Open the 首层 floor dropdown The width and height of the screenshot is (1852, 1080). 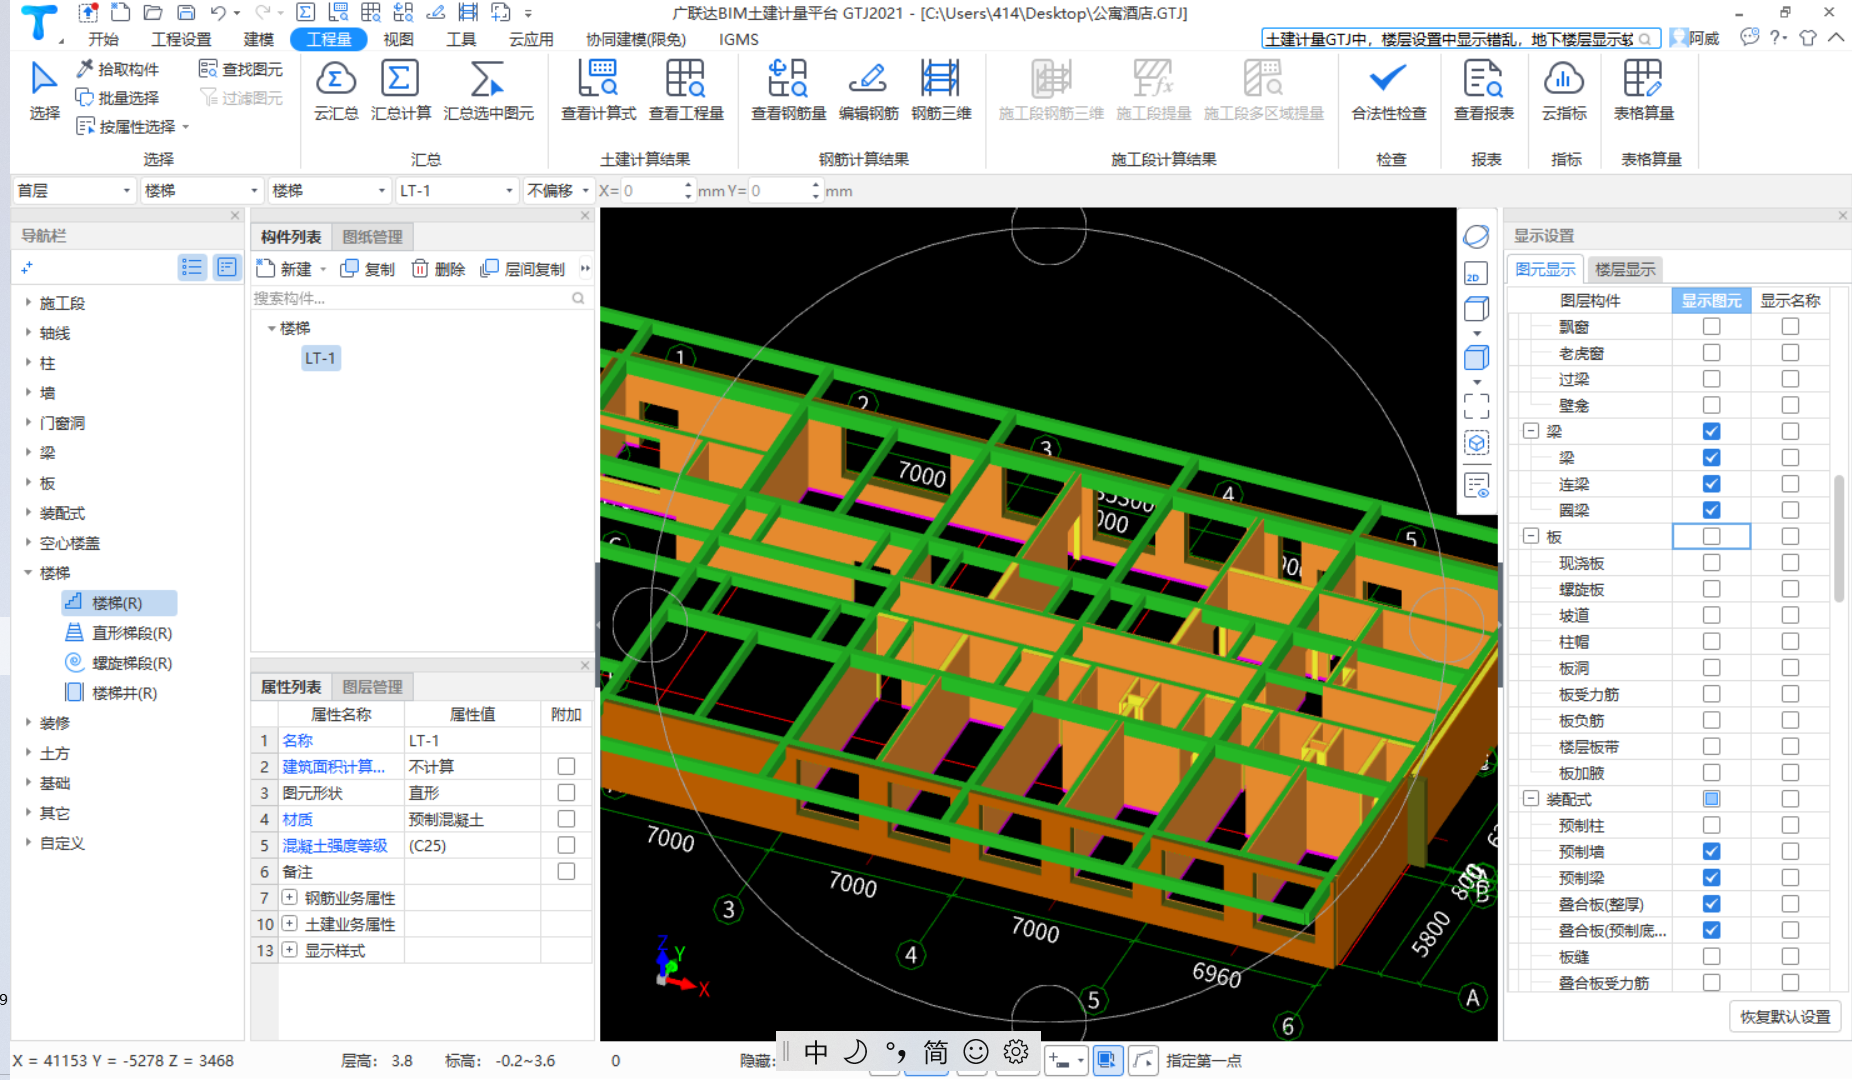coord(74,190)
